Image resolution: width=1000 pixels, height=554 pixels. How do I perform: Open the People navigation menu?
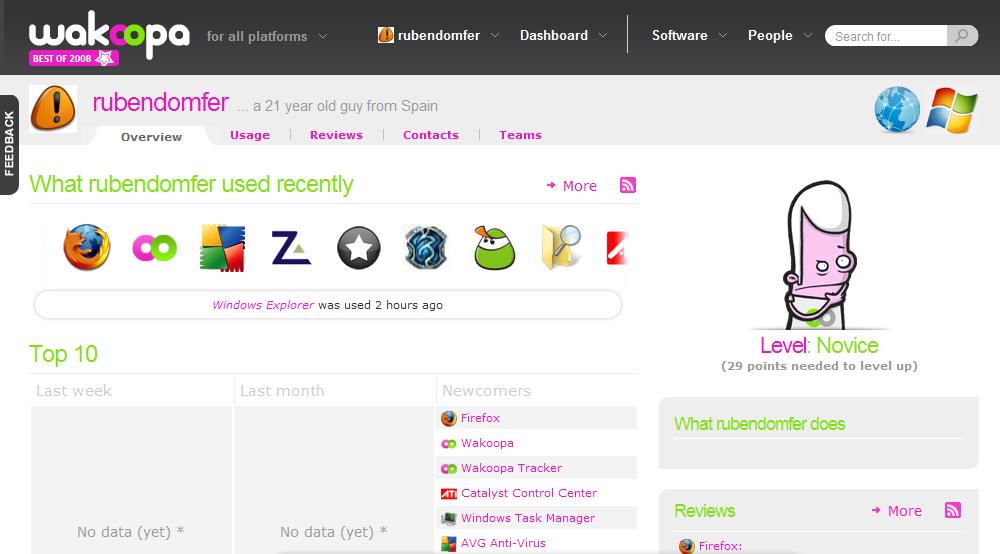pyautogui.click(x=780, y=35)
